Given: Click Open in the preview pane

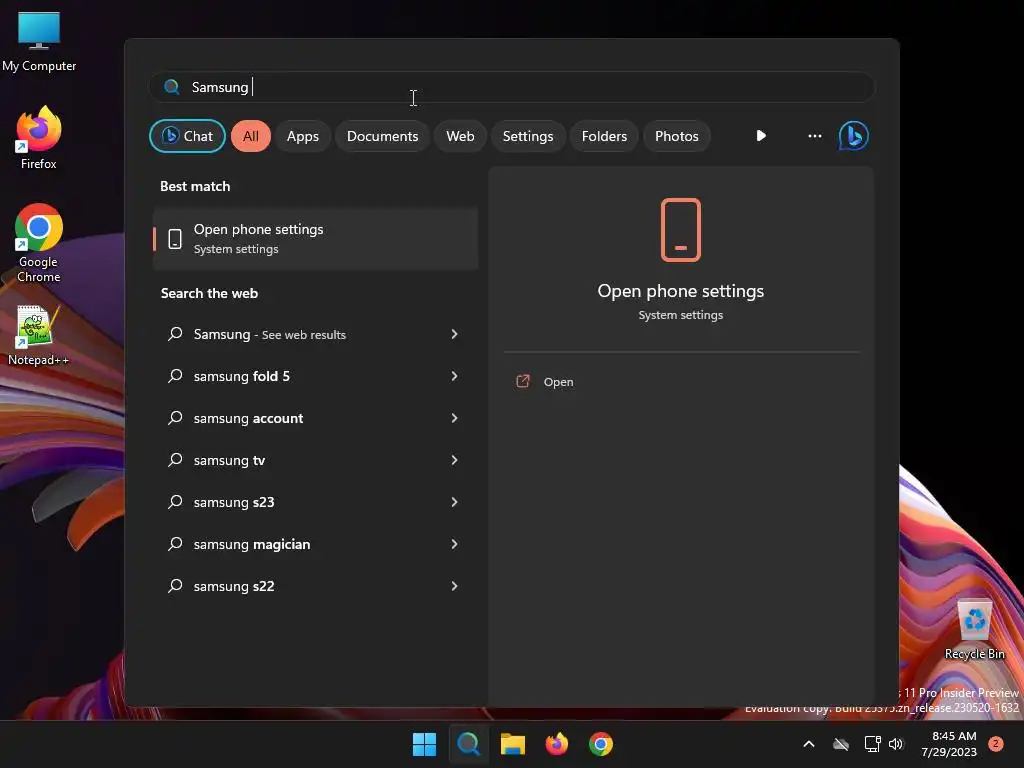Looking at the screenshot, I should pyautogui.click(x=558, y=382).
